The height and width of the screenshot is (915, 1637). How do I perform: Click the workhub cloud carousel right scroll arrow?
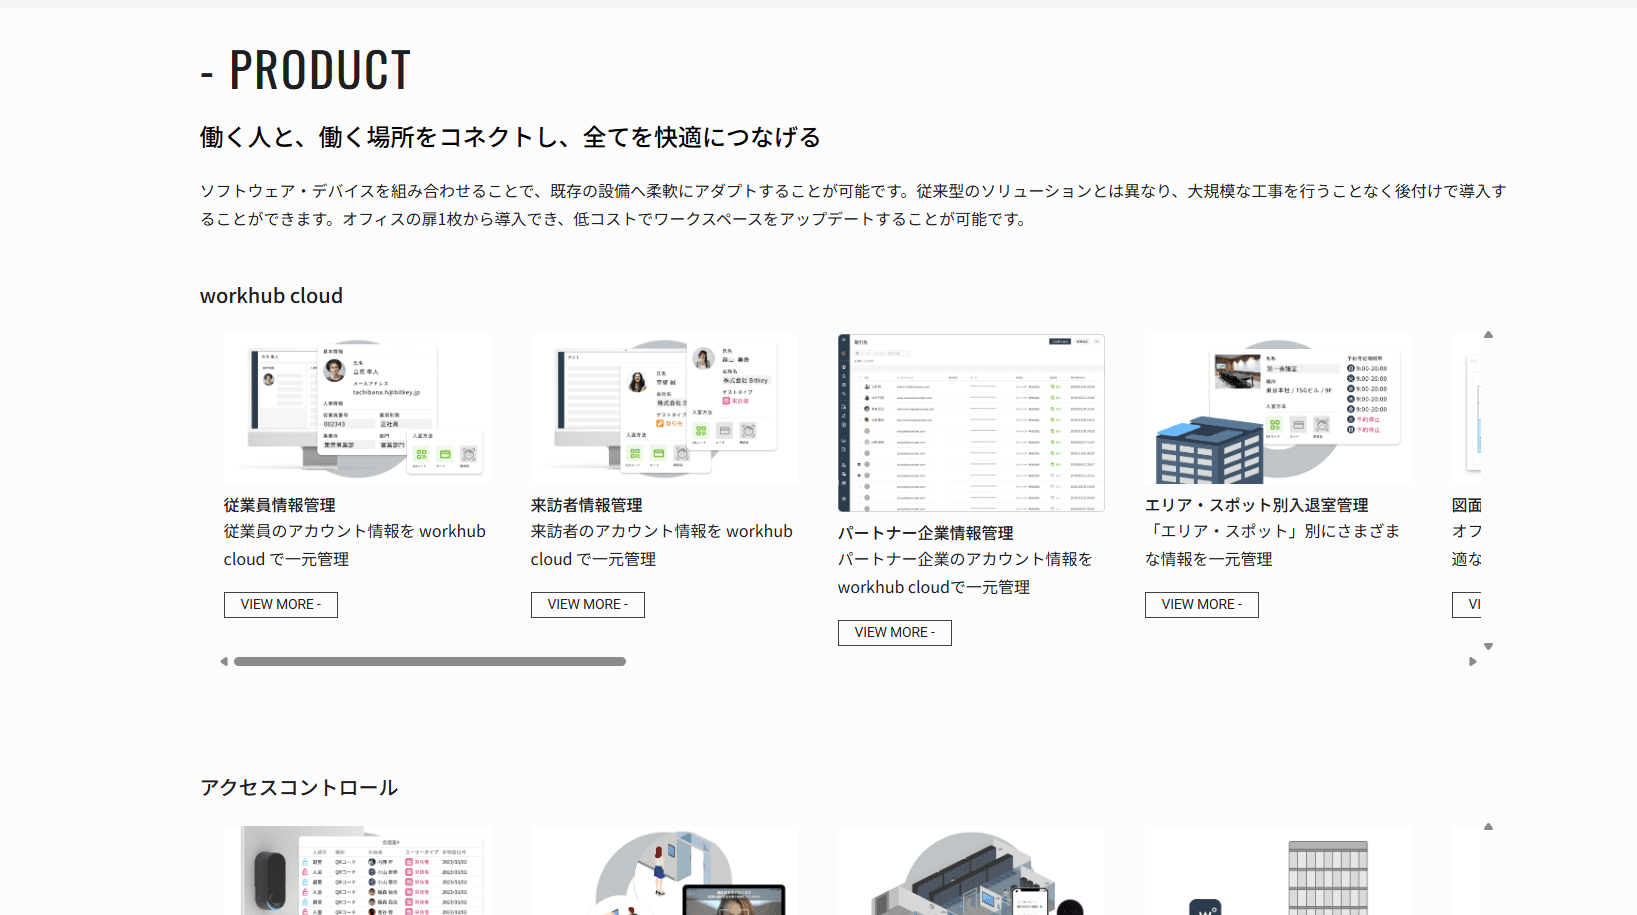[1472, 661]
